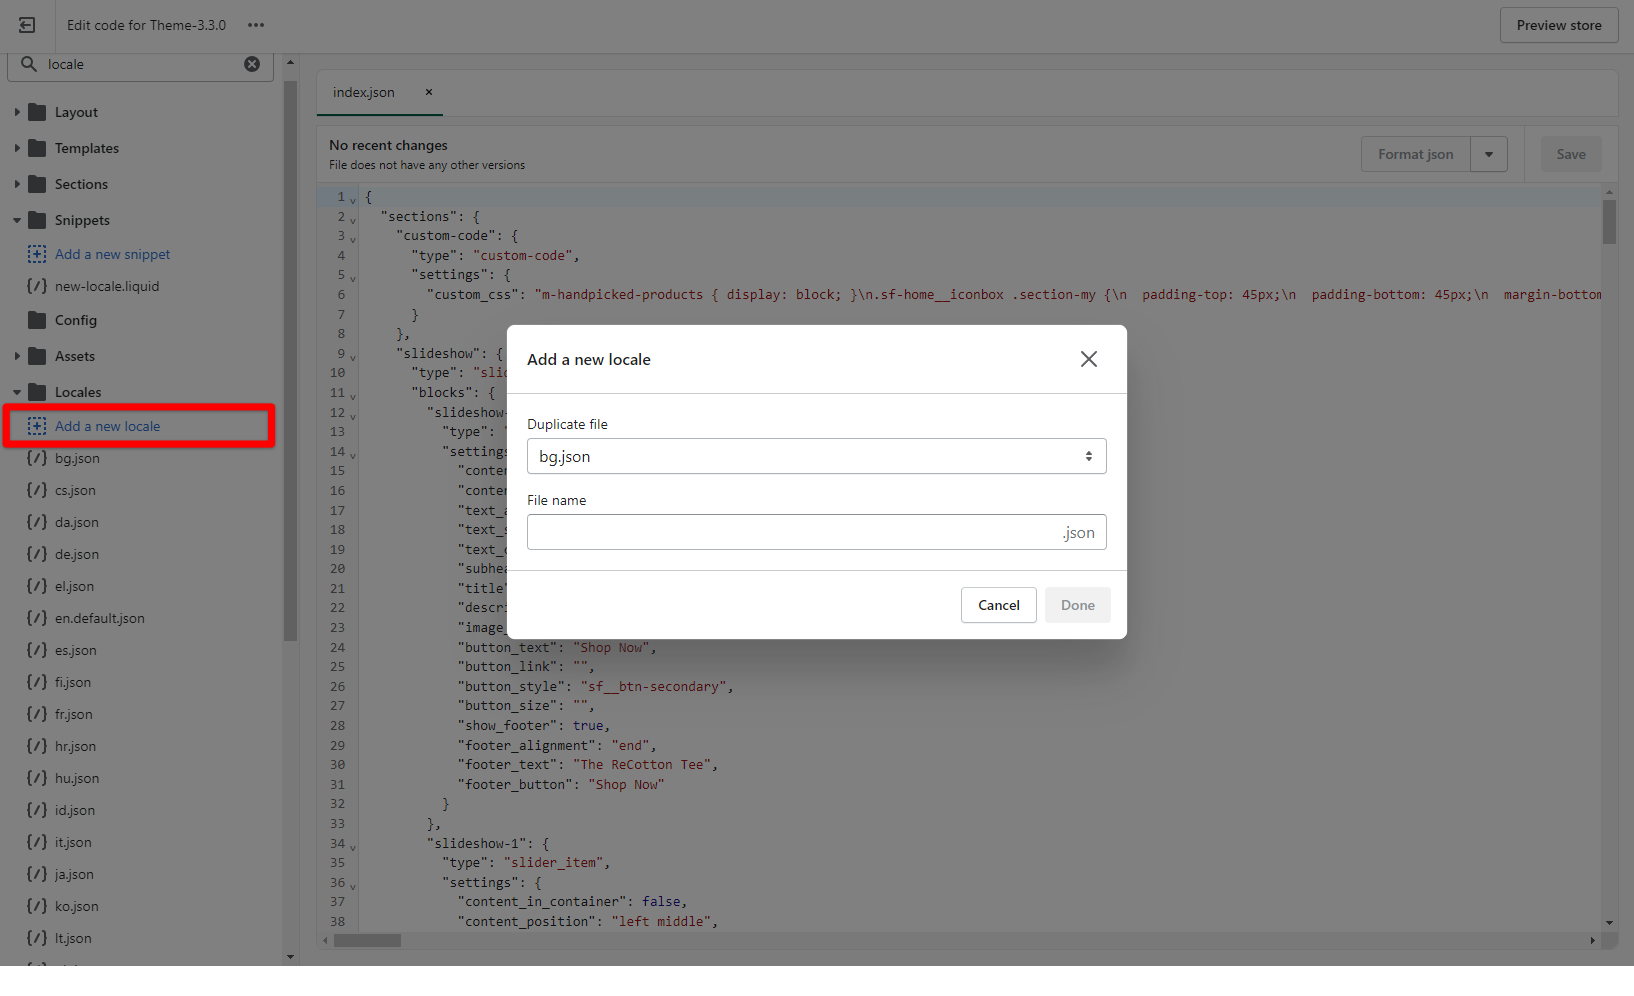Click the Assets folder icon

(x=38, y=356)
